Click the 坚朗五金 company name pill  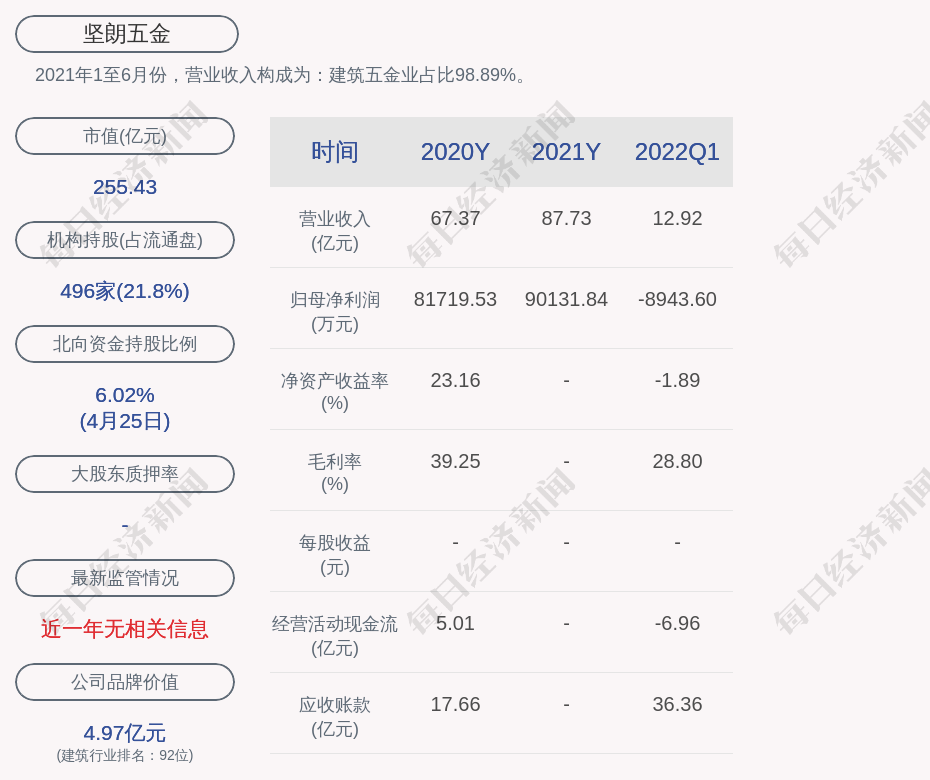(x=127, y=34)
